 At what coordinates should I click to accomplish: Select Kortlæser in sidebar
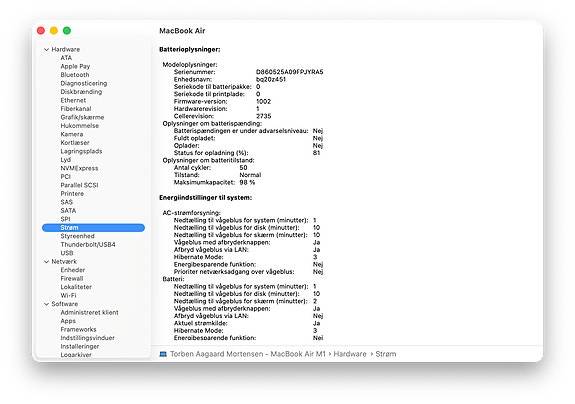coord(75,143)
